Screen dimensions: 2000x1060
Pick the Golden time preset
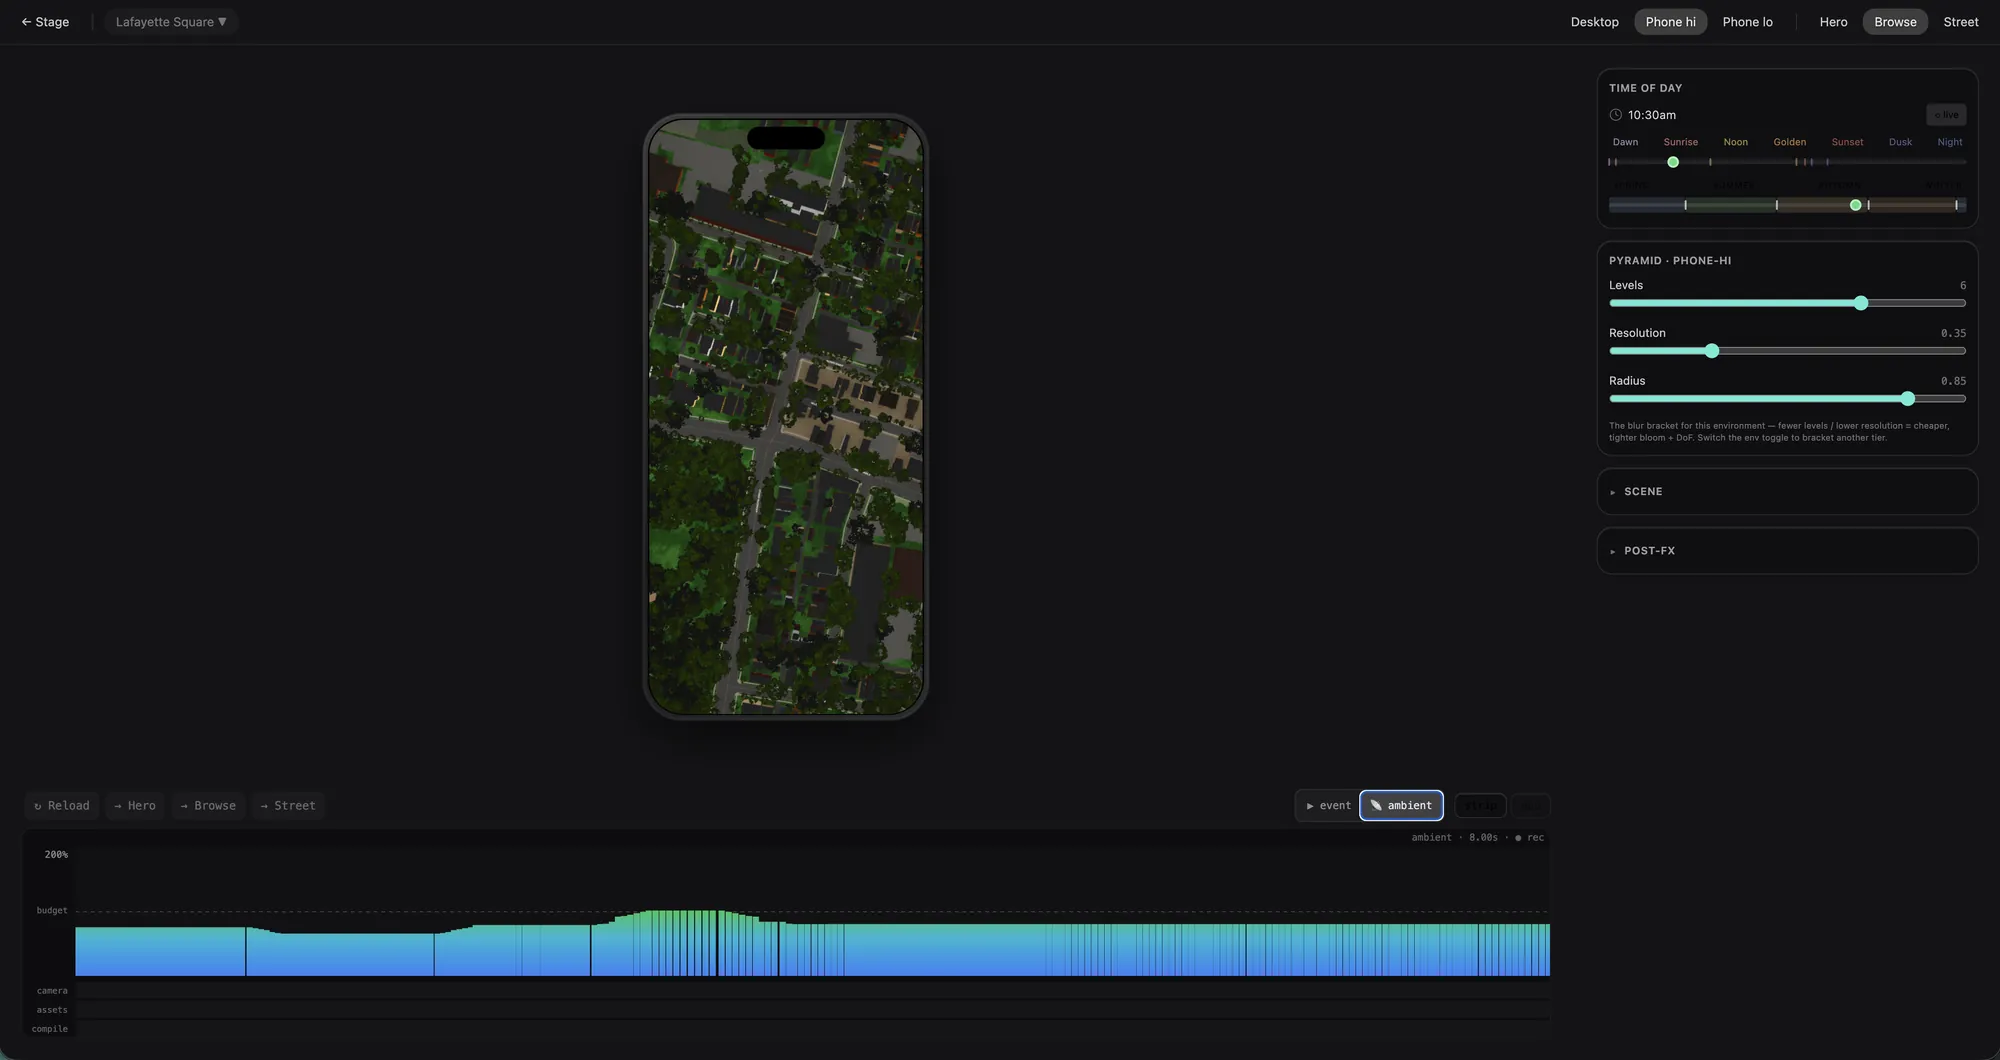(1789, 142)
